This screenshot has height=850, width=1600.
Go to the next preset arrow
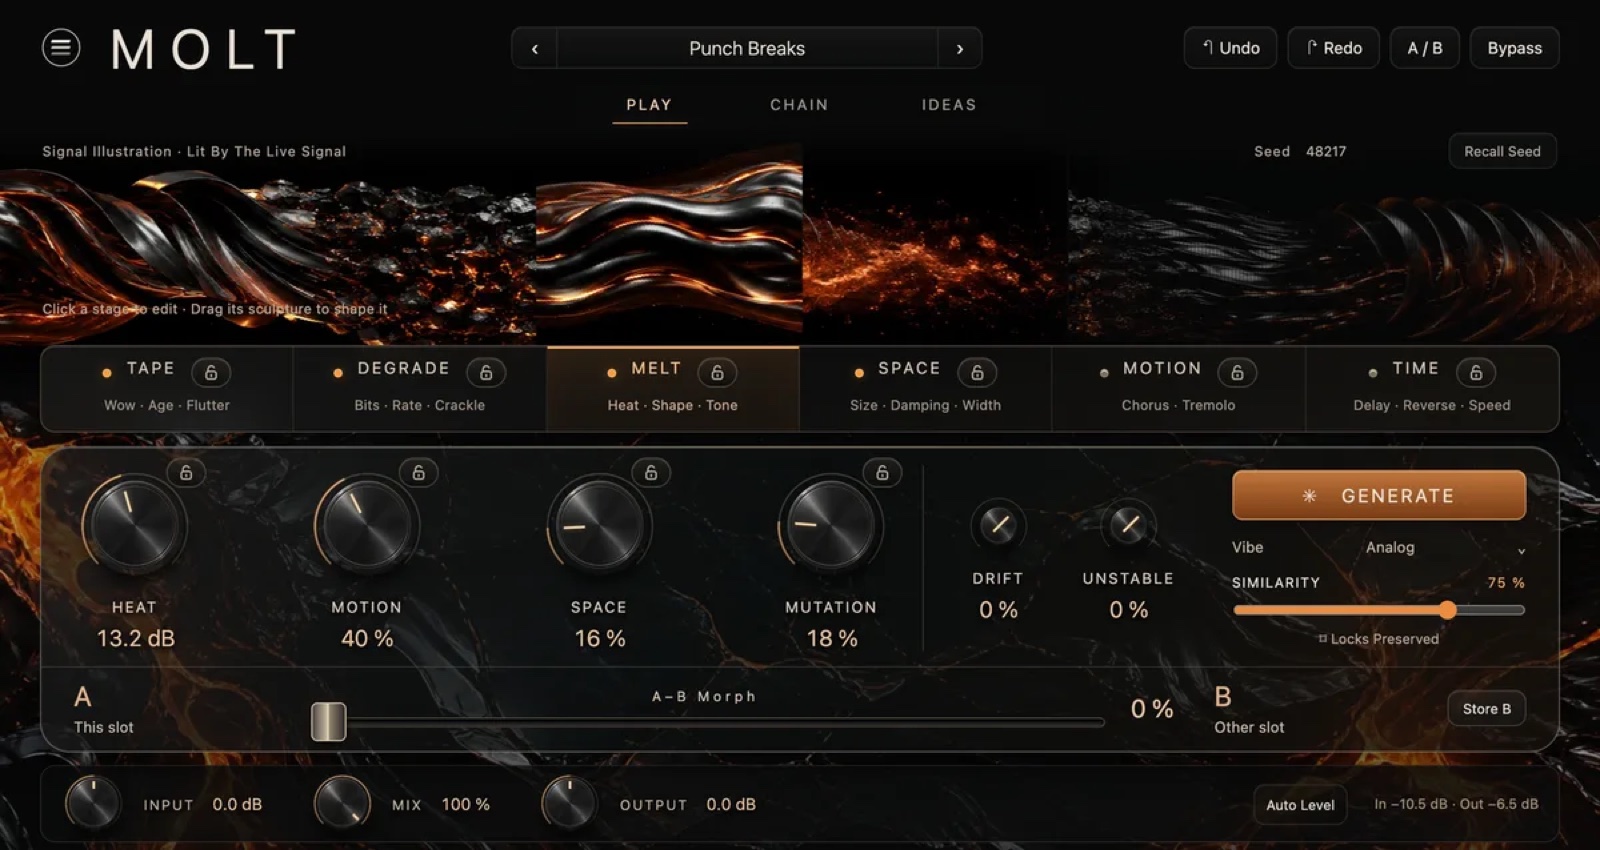click(x=960, y=48)
